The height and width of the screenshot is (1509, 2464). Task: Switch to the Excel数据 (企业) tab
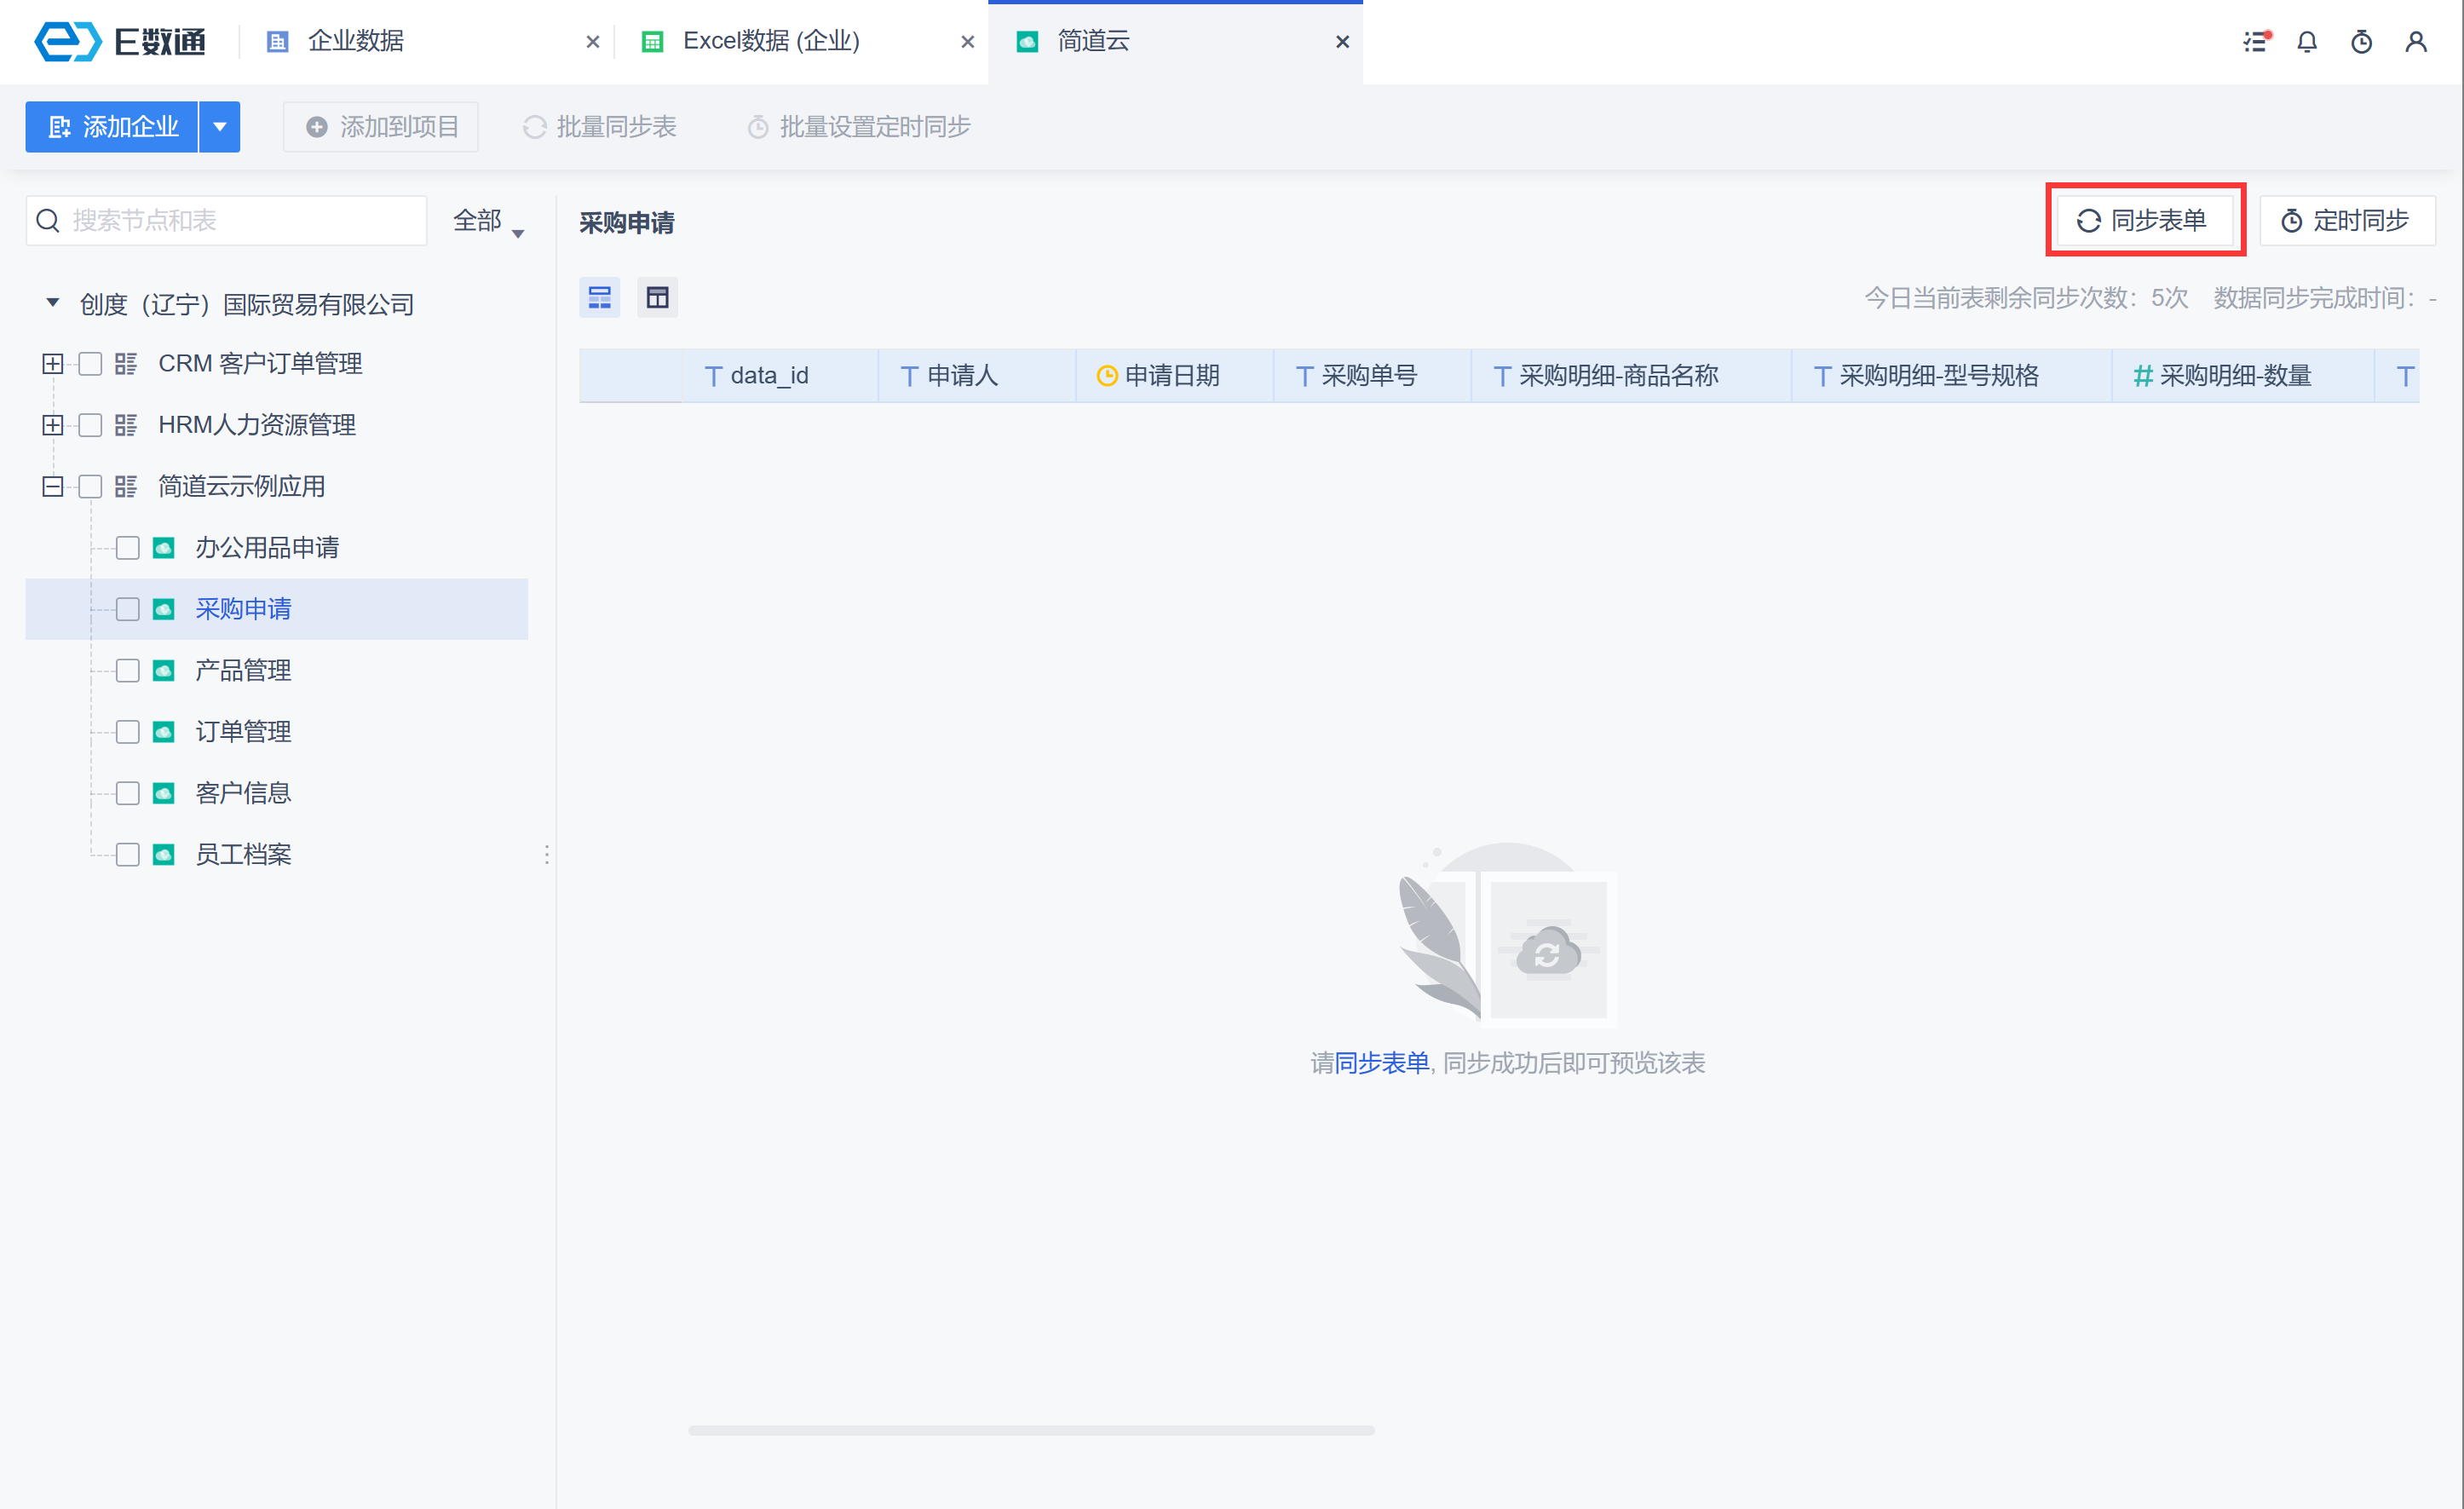[x=771, y=42]
